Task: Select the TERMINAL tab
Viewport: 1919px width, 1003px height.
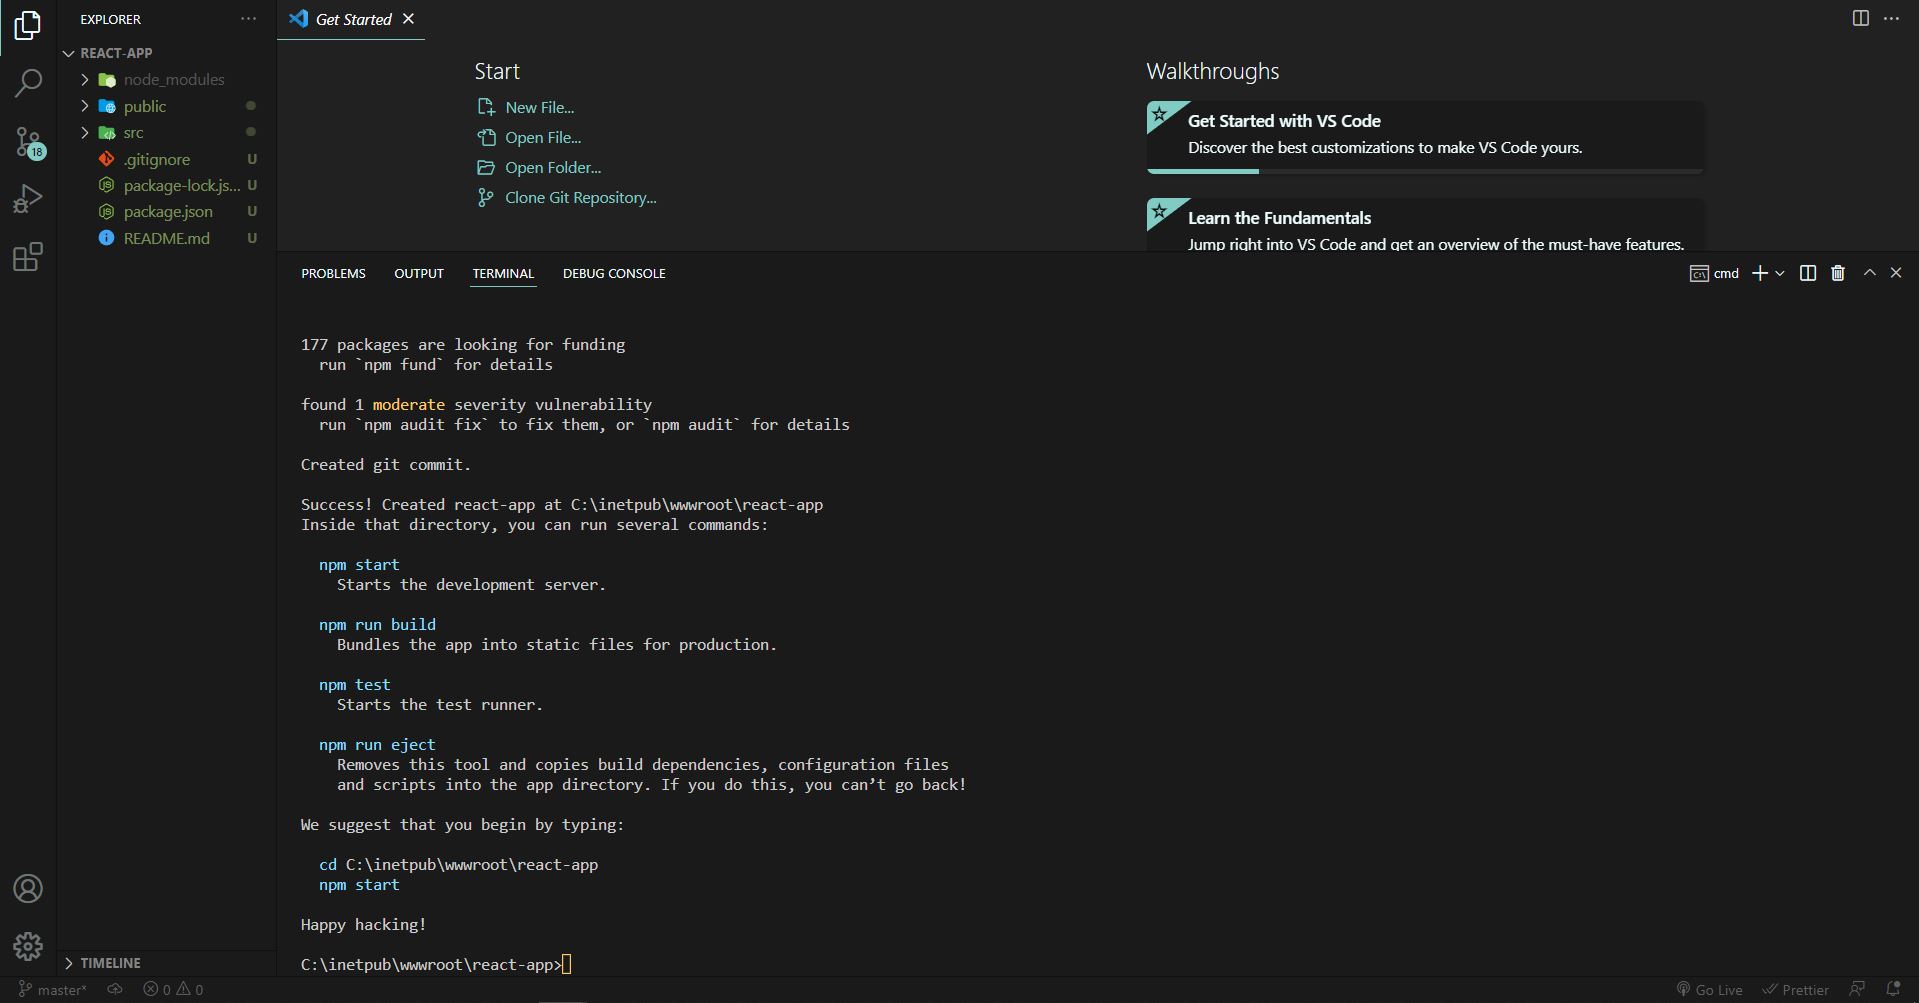Action: pyautogui.click(x=503, y=273)
